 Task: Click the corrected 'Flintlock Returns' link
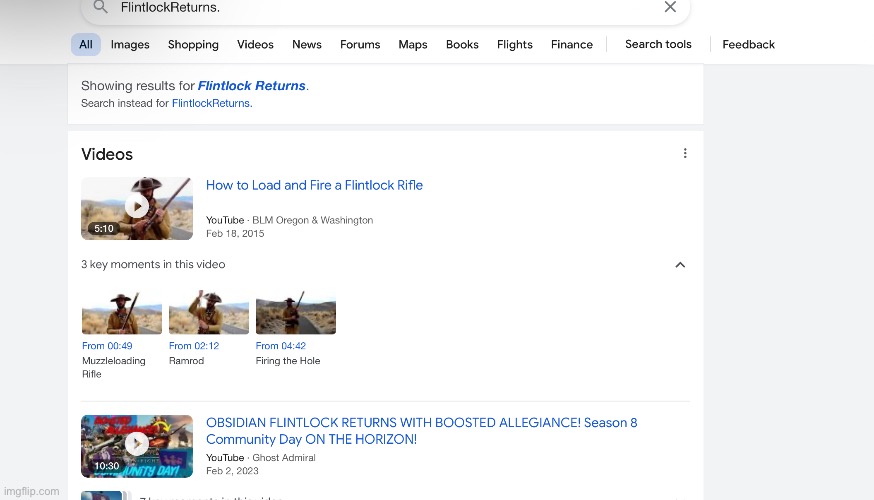click(x=251, y=86)
